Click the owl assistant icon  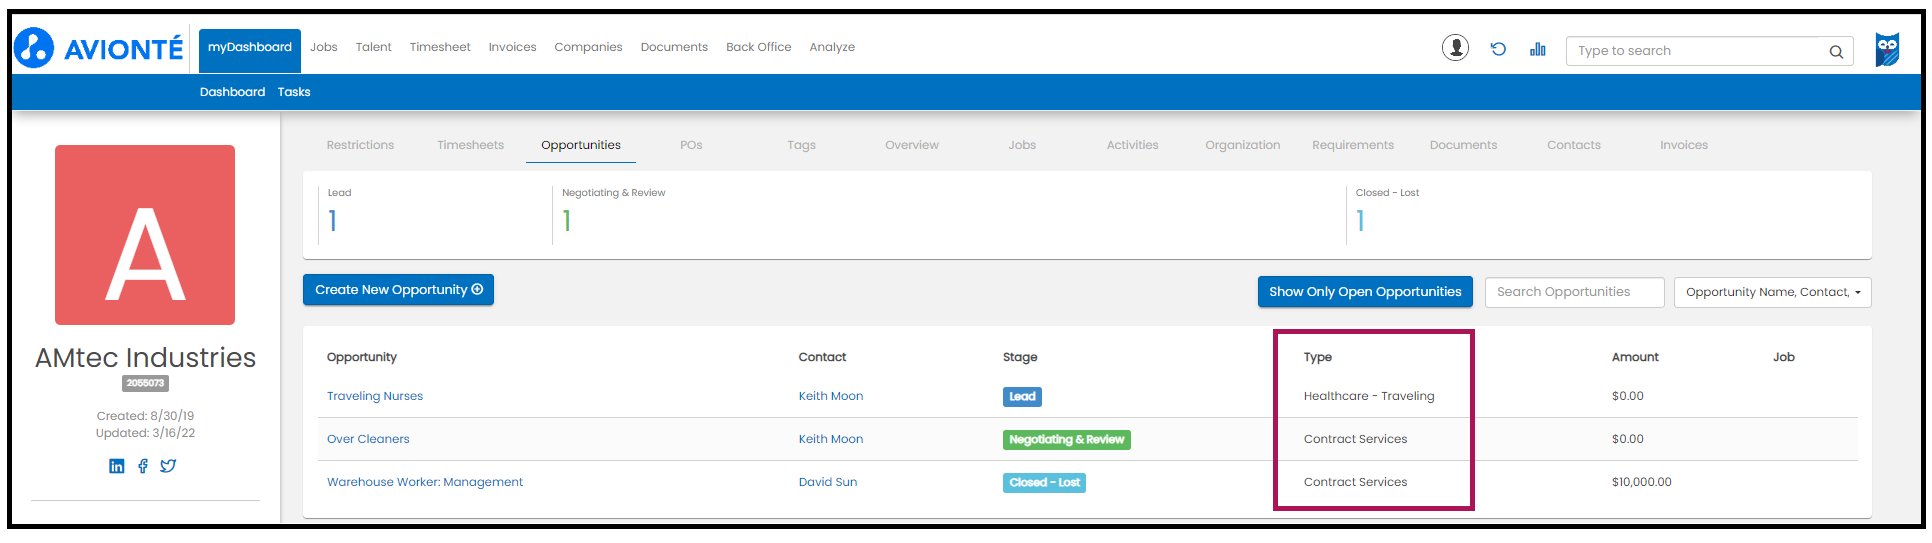(x=1886, y=50)
